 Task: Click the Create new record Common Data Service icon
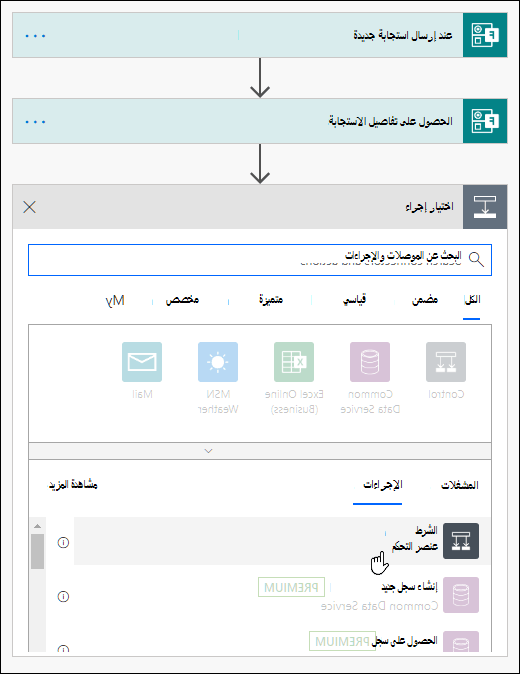pyautogui.click(x=461, y=595)
